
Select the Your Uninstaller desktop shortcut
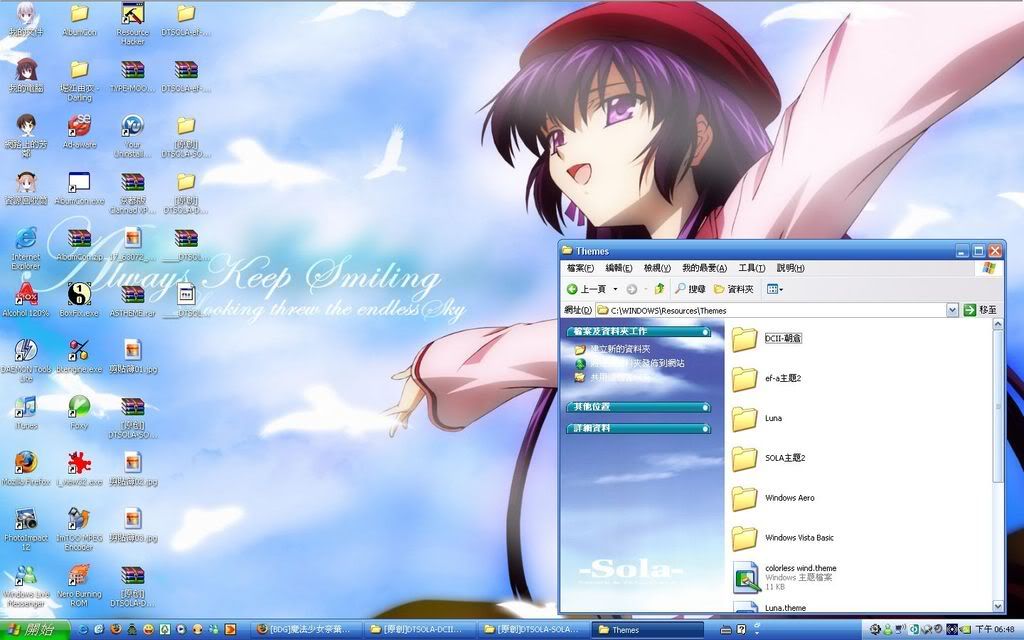coord(133,136)
